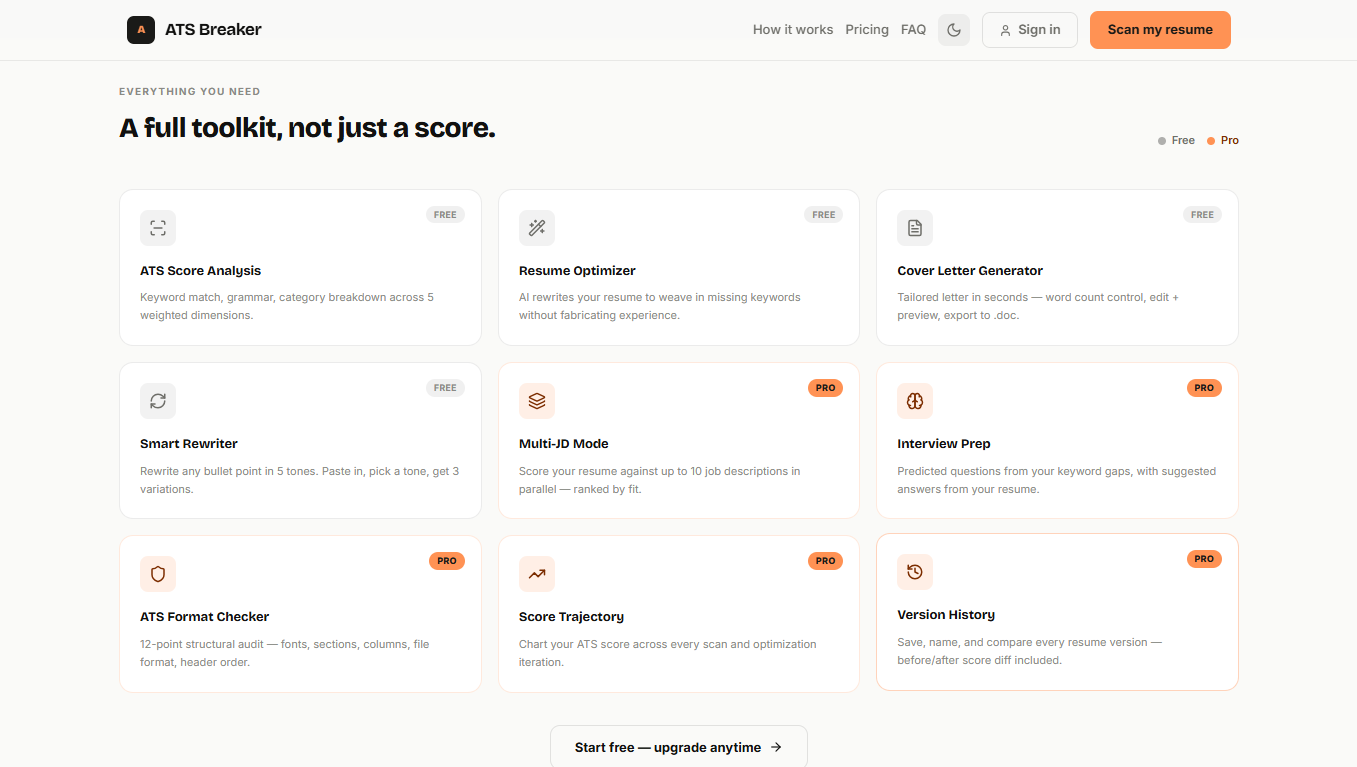Click the ATS Format Checker title

tap(204, 617)
